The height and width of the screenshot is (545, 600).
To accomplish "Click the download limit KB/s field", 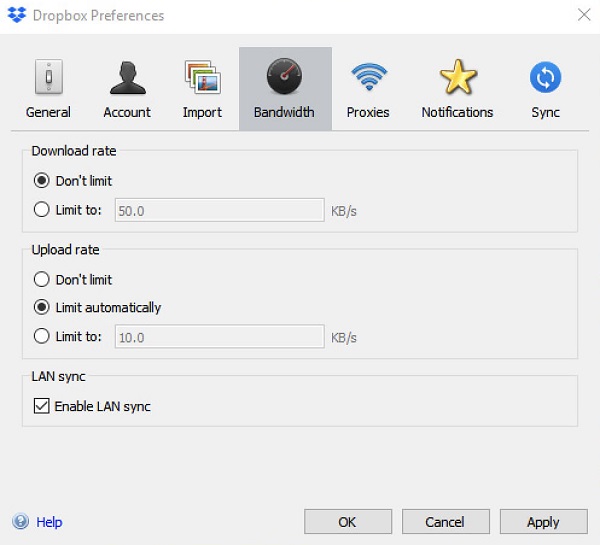I will pyautogui.click(x=220, y=210).
